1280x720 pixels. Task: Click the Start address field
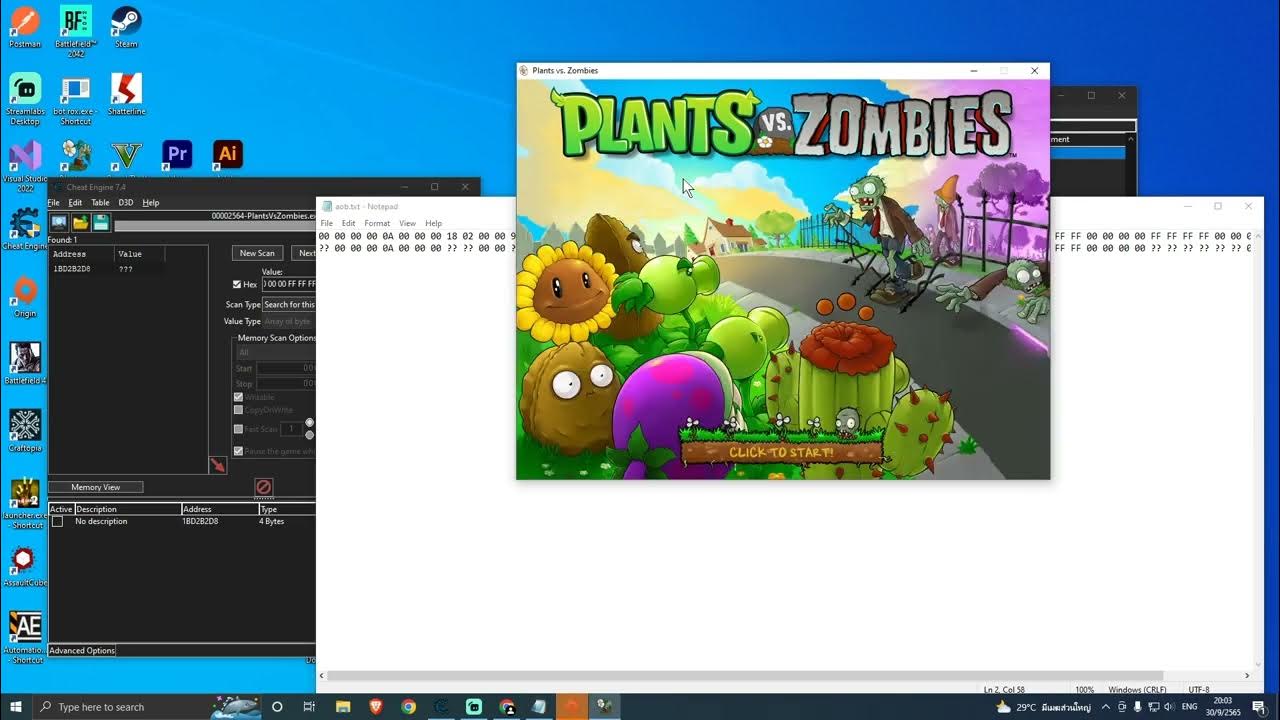(286, 369)
